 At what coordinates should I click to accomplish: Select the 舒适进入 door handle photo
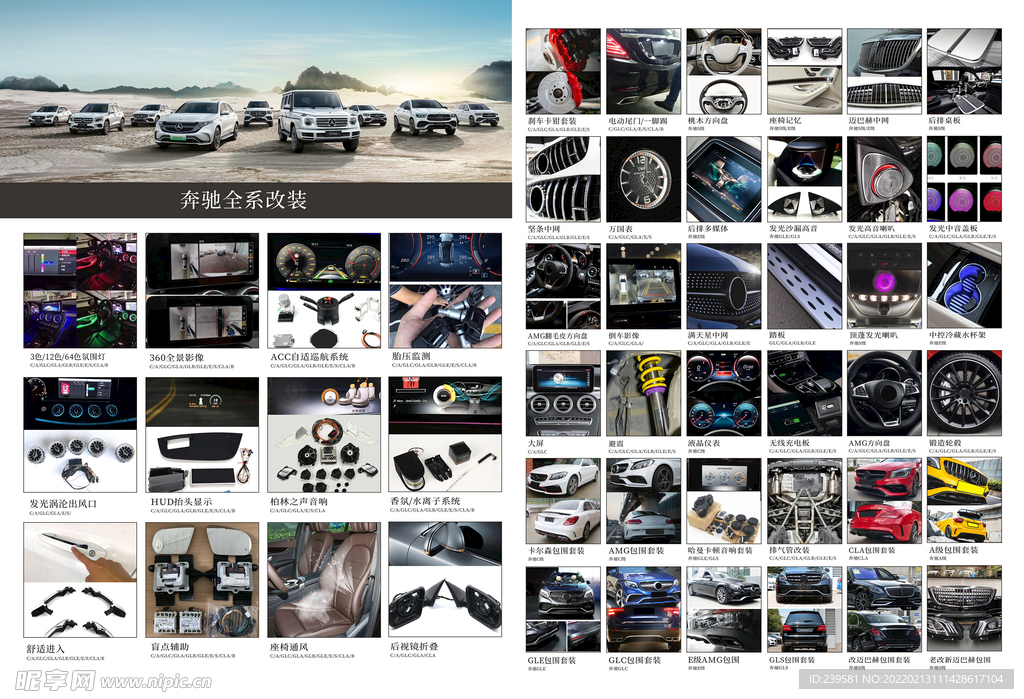point(80,580)
